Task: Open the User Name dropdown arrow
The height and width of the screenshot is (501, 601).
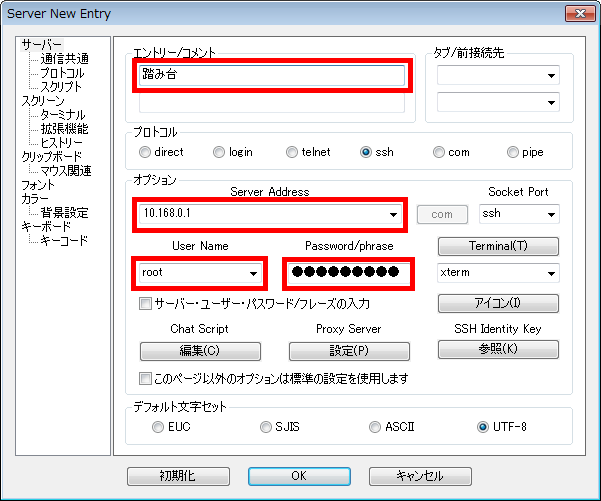Action: [x=253, y=273]
